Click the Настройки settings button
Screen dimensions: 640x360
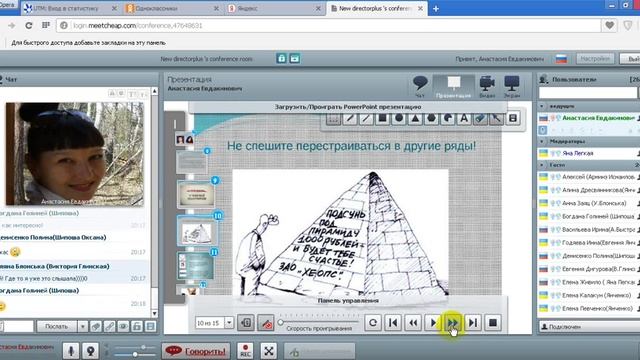coord(595,59)
